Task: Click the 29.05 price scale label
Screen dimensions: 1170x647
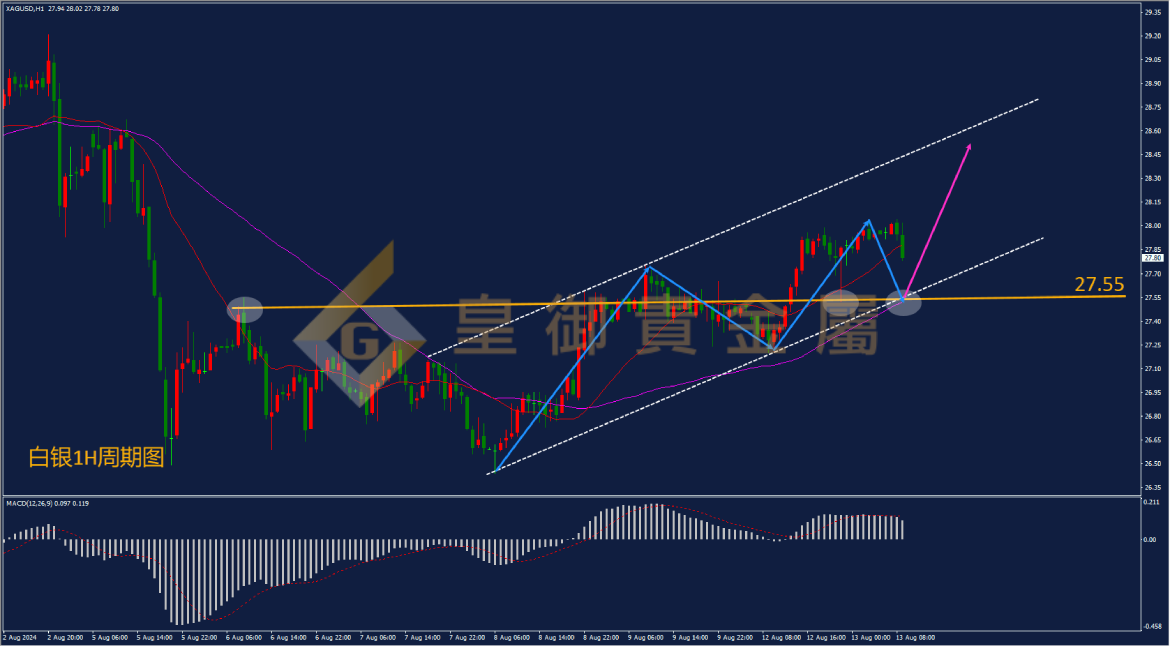Action: click(1153, 60)
